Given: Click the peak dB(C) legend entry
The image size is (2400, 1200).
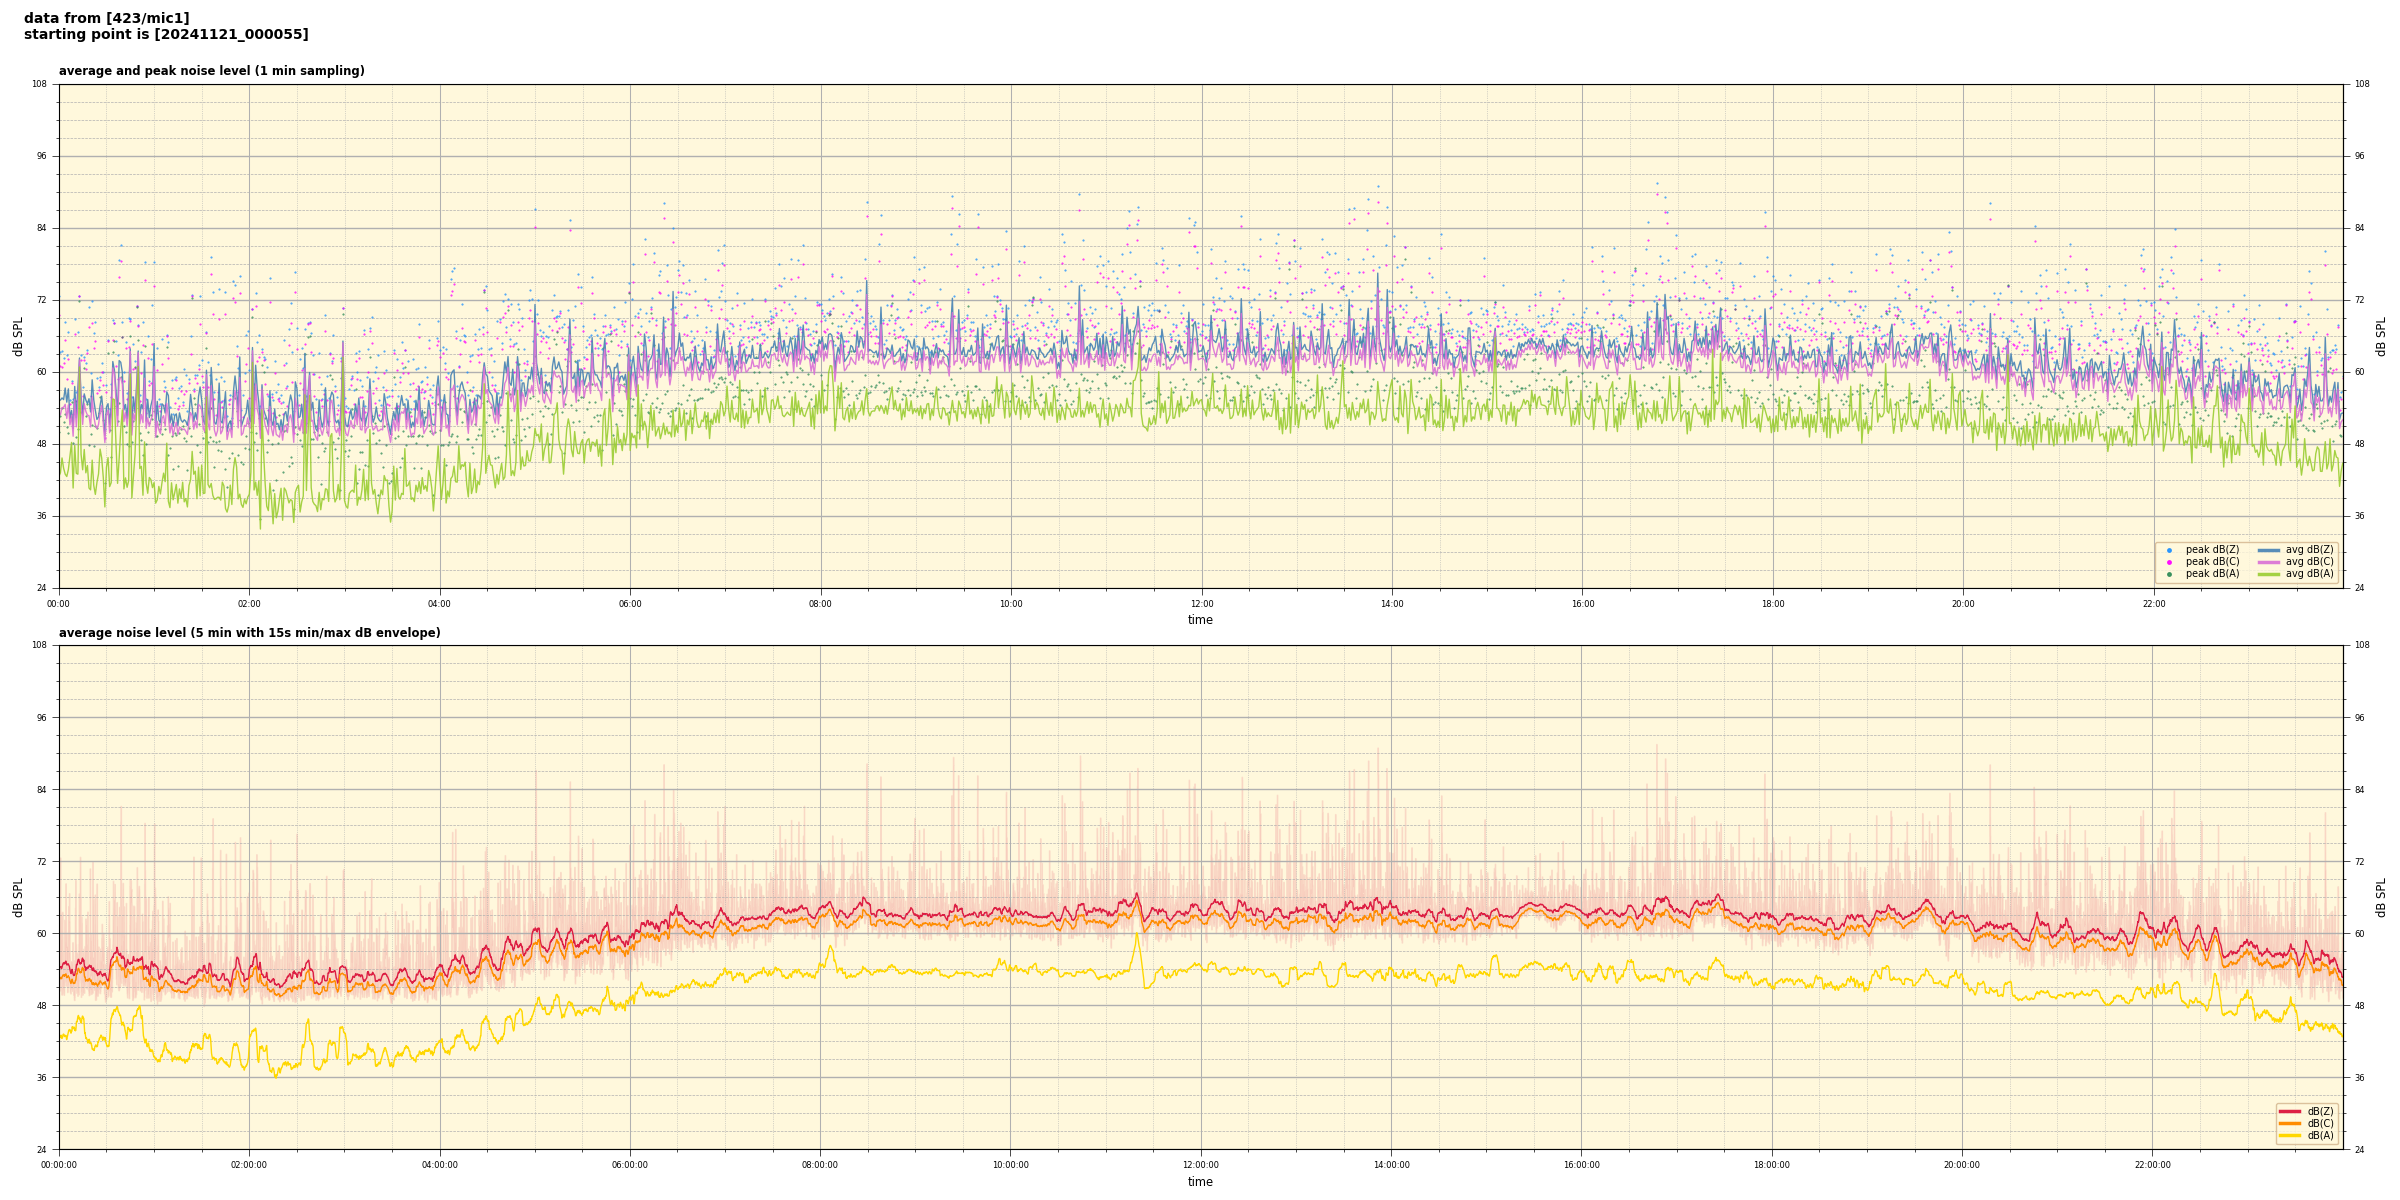Looking at the screenshot, I should [2212, 562].
